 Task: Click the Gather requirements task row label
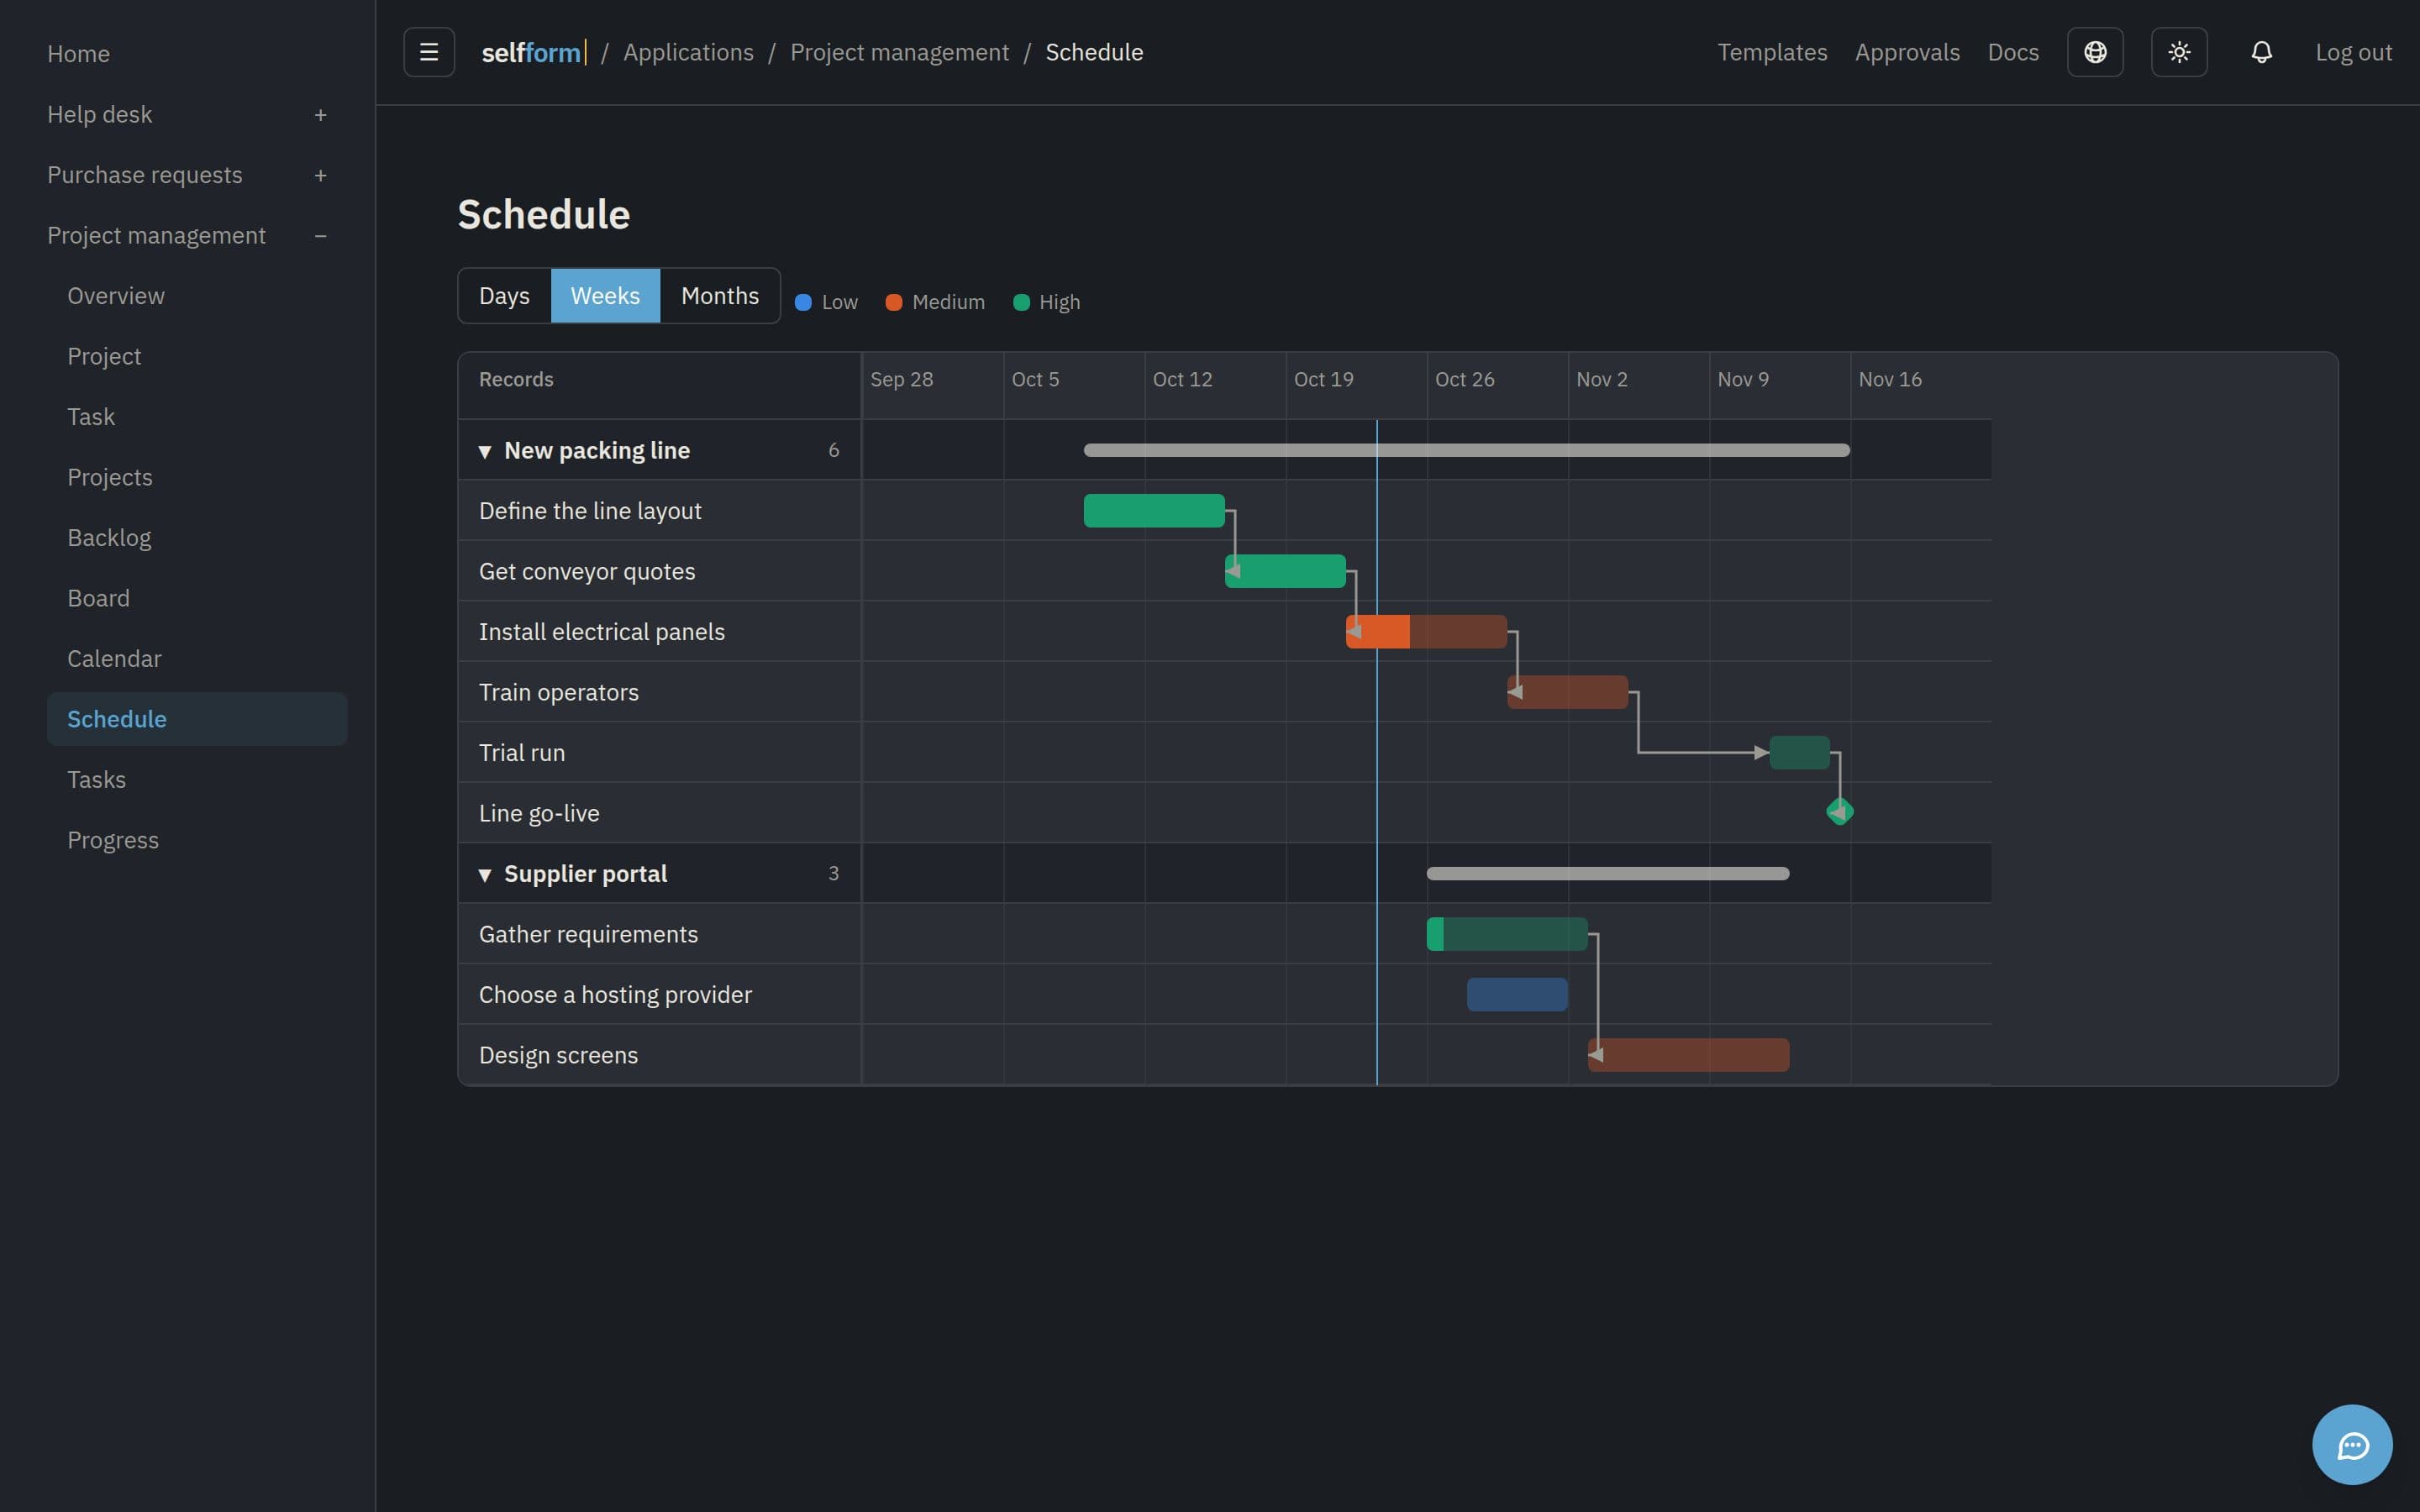point(588,934)
